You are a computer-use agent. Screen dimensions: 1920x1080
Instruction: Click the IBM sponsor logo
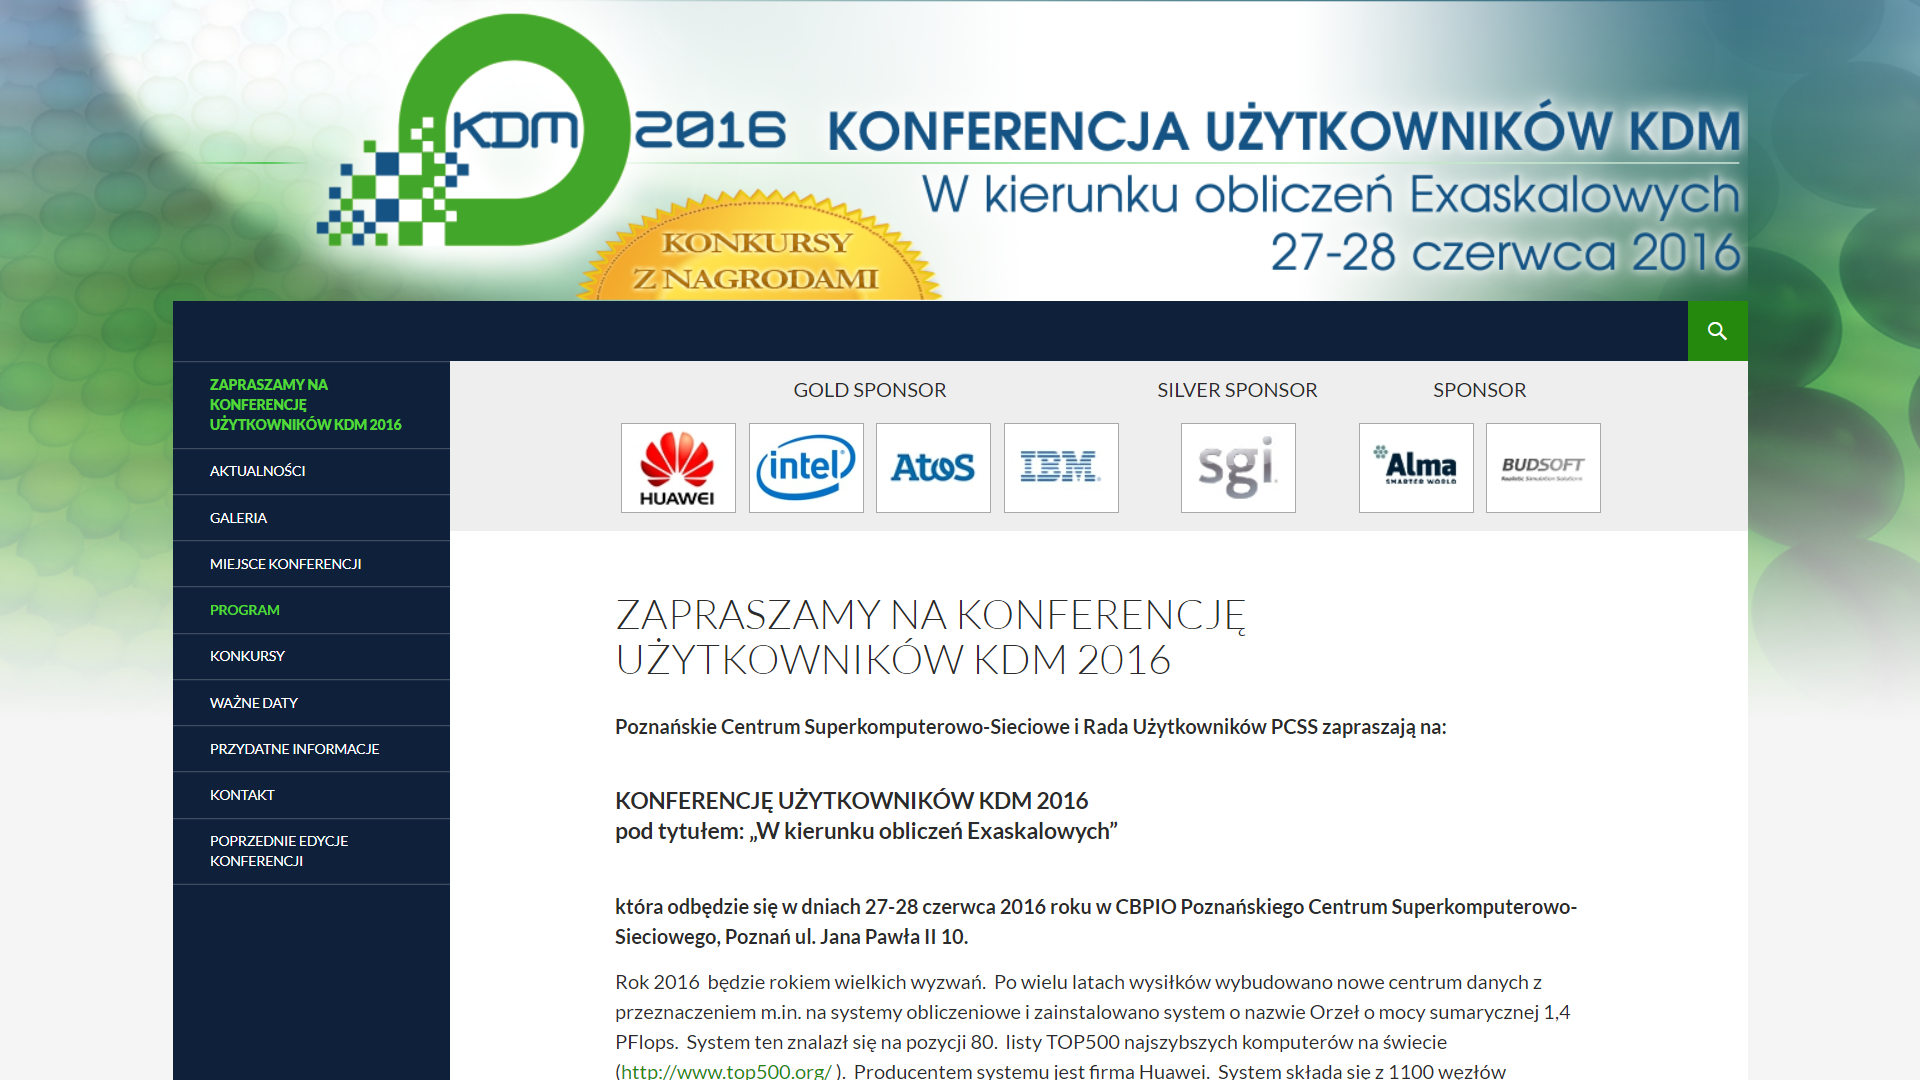coord(1061,468)
